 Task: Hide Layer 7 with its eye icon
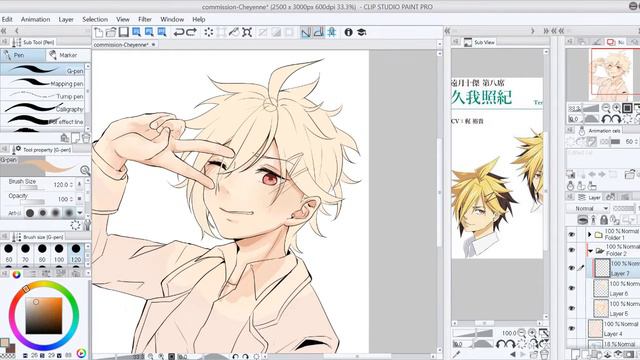pos(571,268)
